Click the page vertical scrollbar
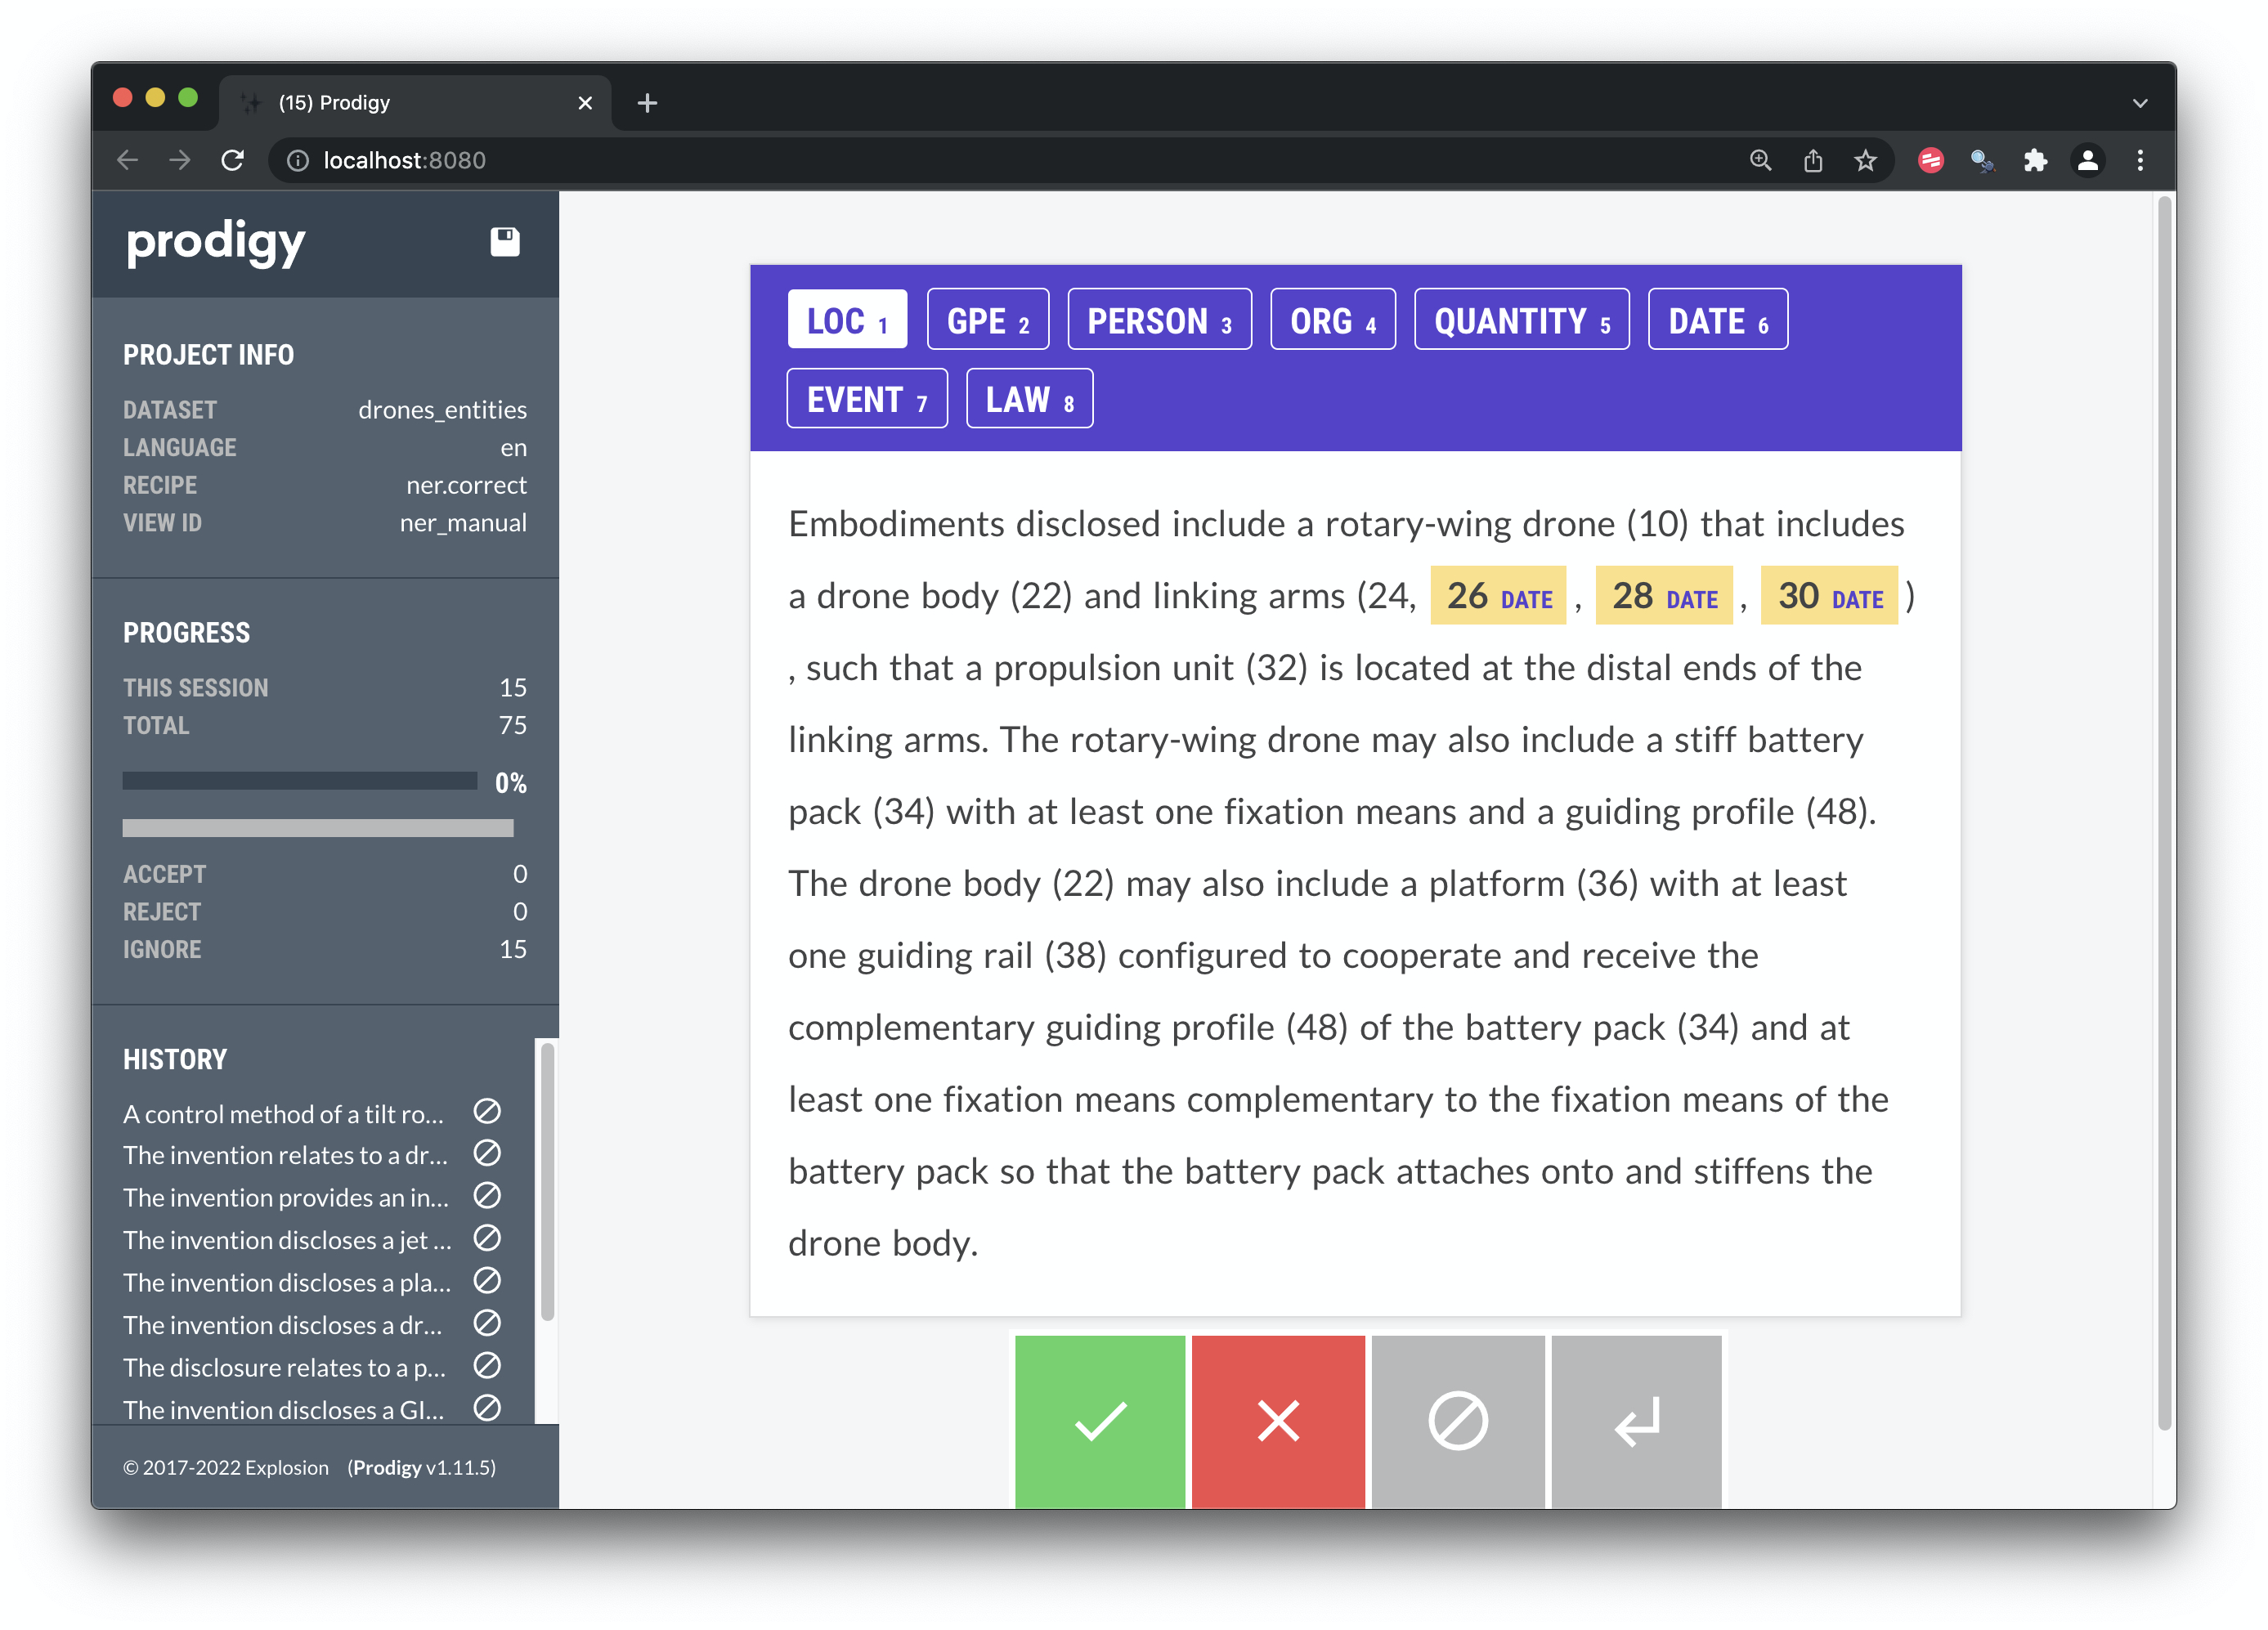This screenshot has width=2268, height=1630. click(2165, 812)
